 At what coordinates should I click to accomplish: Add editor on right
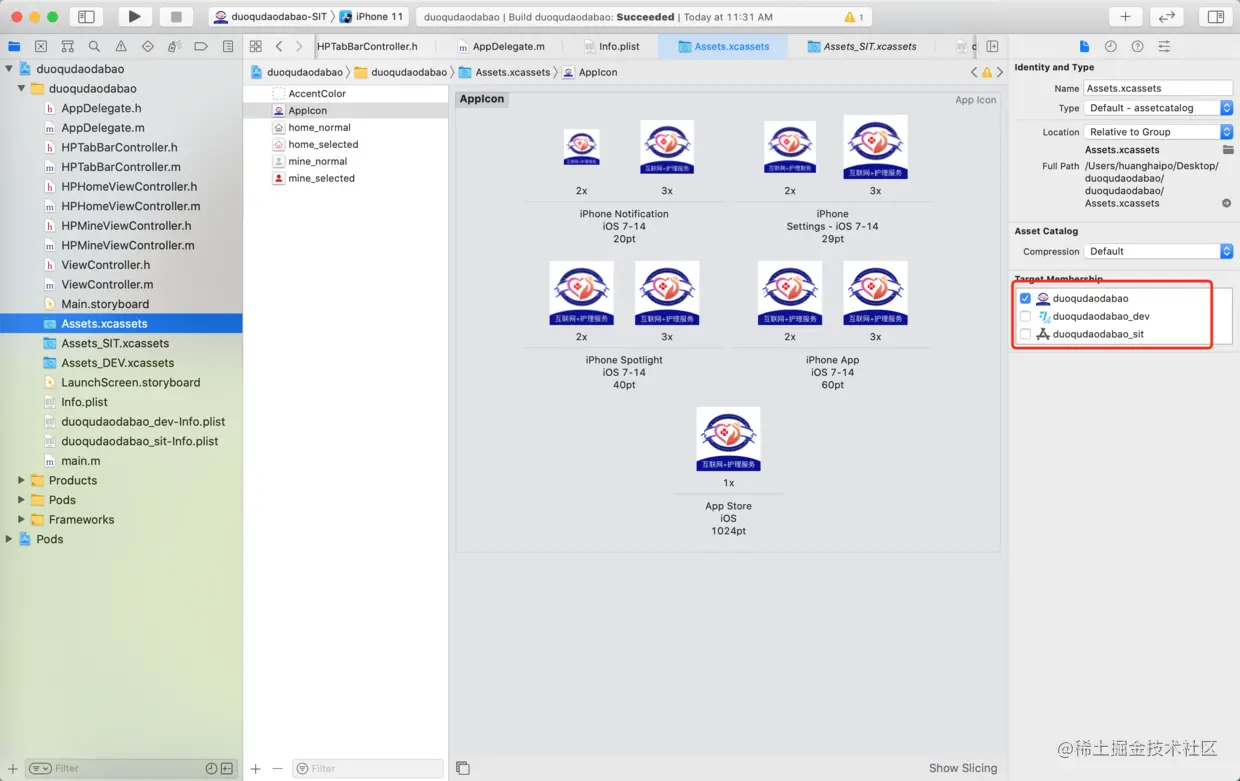(992, 46)
